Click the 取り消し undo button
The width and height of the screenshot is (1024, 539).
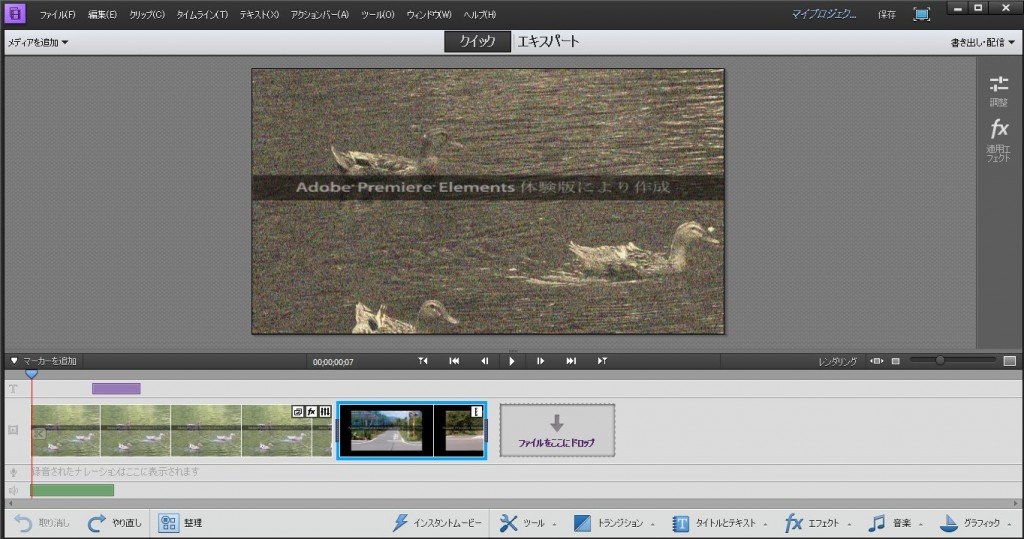pyautogui.click(x=42, y=523)
